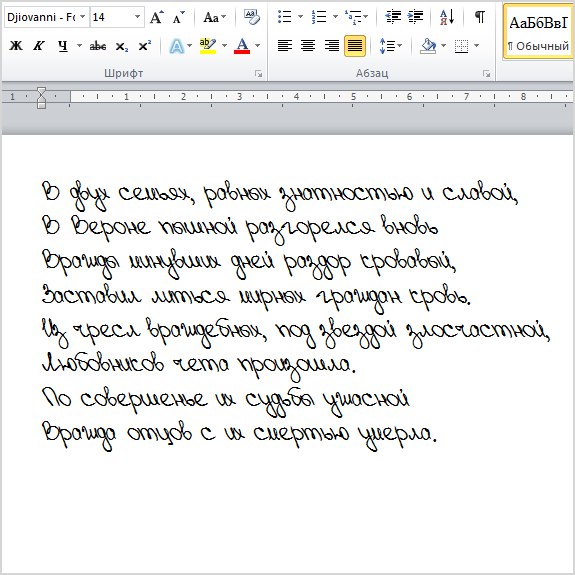Click the numbered list icon
Viewport: 575px width, 575px height.
coord(319,17)
